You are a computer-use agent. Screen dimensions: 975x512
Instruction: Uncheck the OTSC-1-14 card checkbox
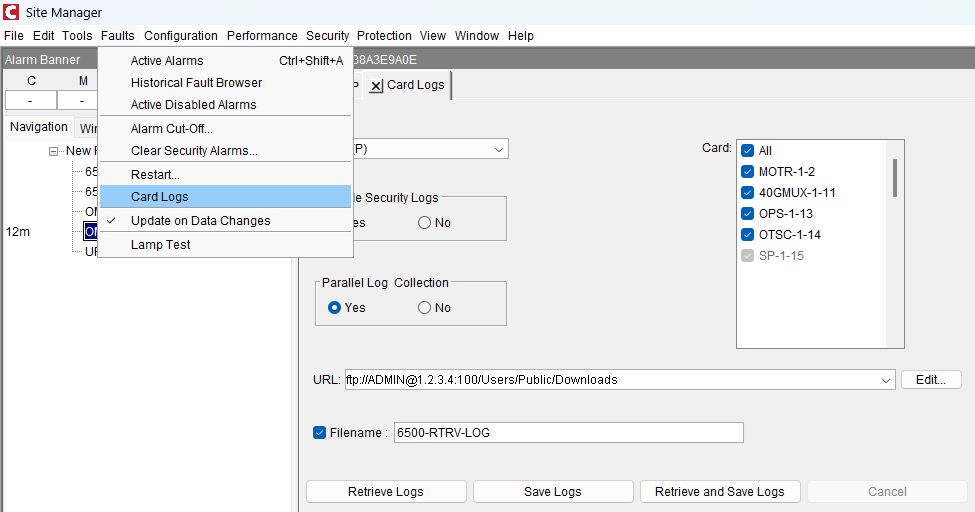pyautogui.click(x=748, y=235)
